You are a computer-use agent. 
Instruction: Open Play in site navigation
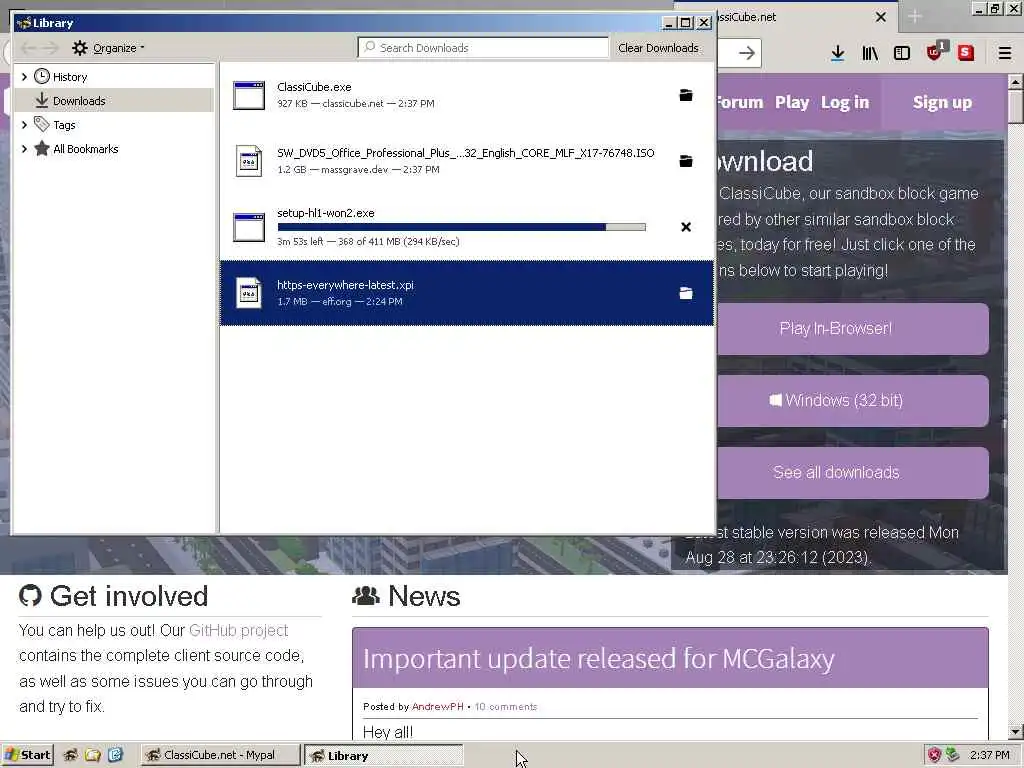coord(792,103)
